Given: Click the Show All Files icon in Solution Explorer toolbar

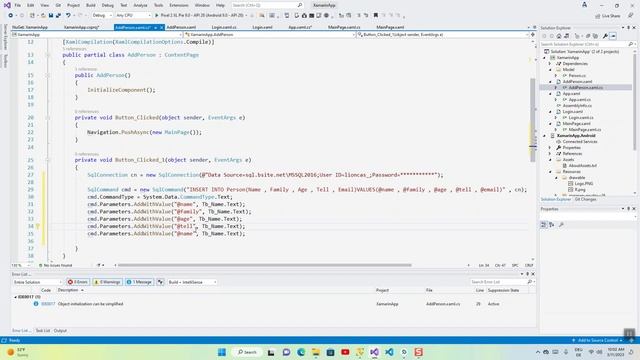Looking at the screenshot, I should (x=595, y=36).
